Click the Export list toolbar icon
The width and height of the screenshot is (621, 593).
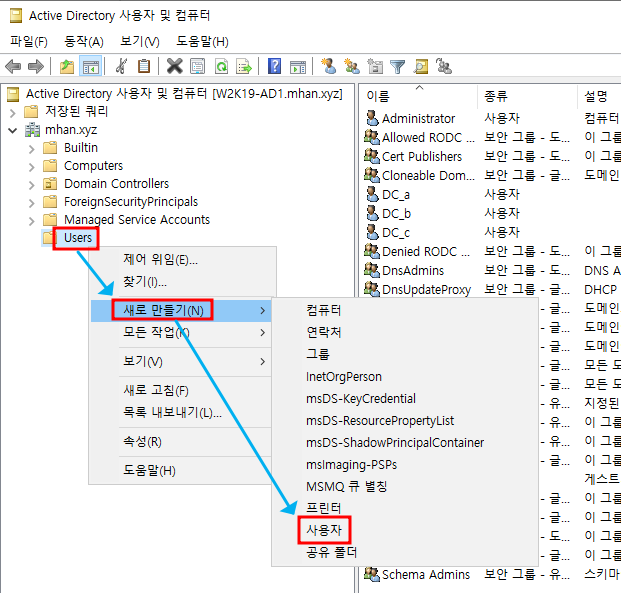[x=244, y=66]
